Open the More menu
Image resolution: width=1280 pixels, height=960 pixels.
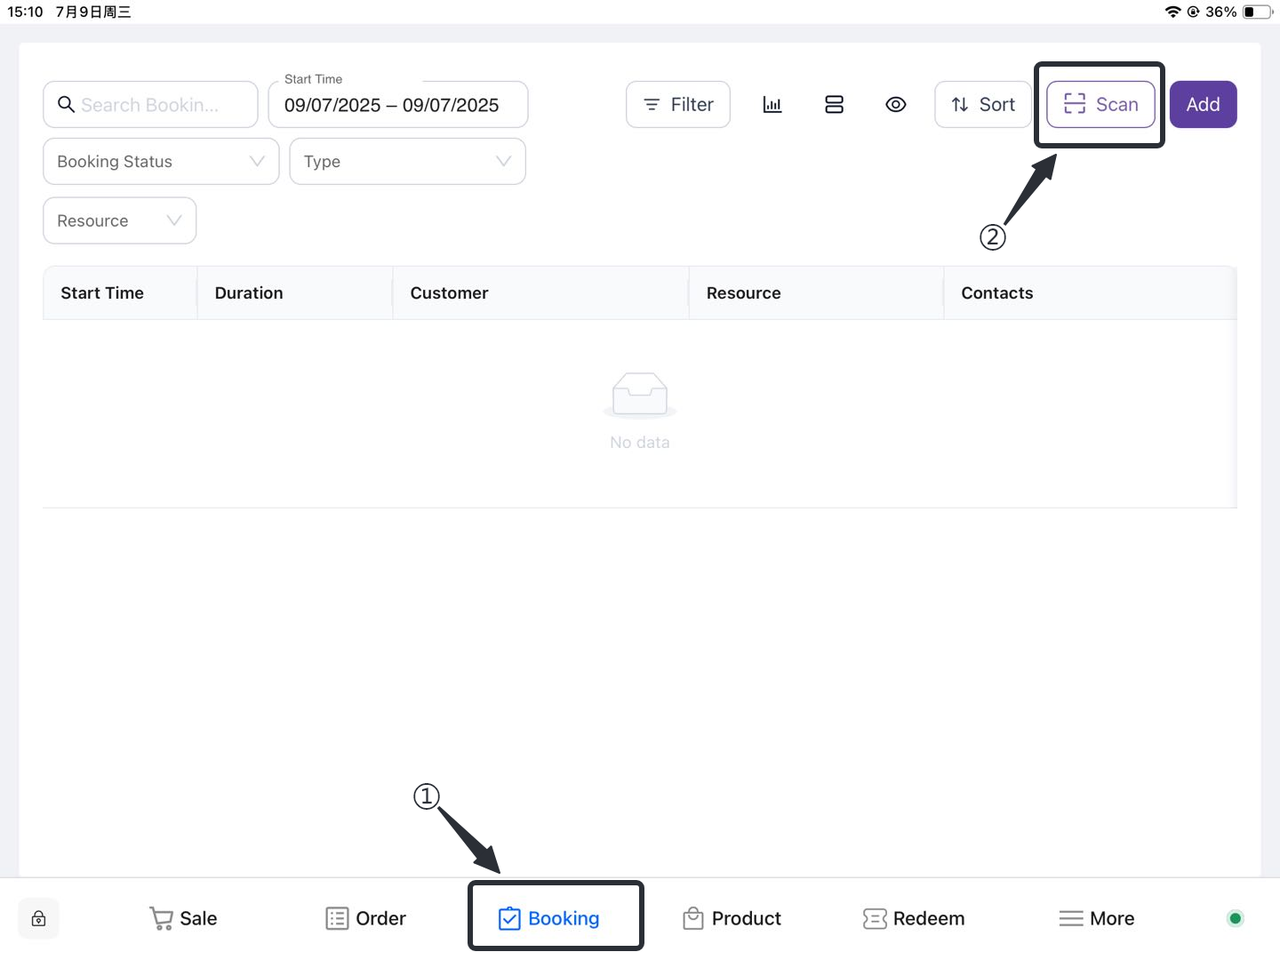pyautogui.click(x=1097, y=919)
